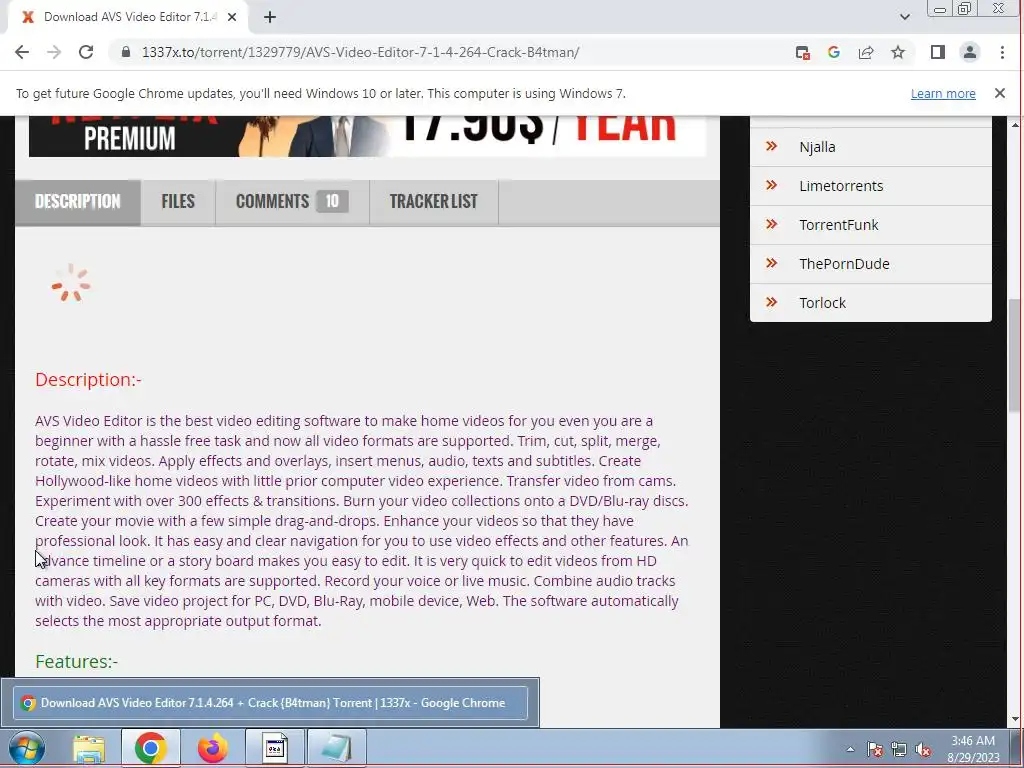The height and width of the screenshot is (768, 1024).
Task: Click the premium banner advertisement
Action: (x=368, y=136)
